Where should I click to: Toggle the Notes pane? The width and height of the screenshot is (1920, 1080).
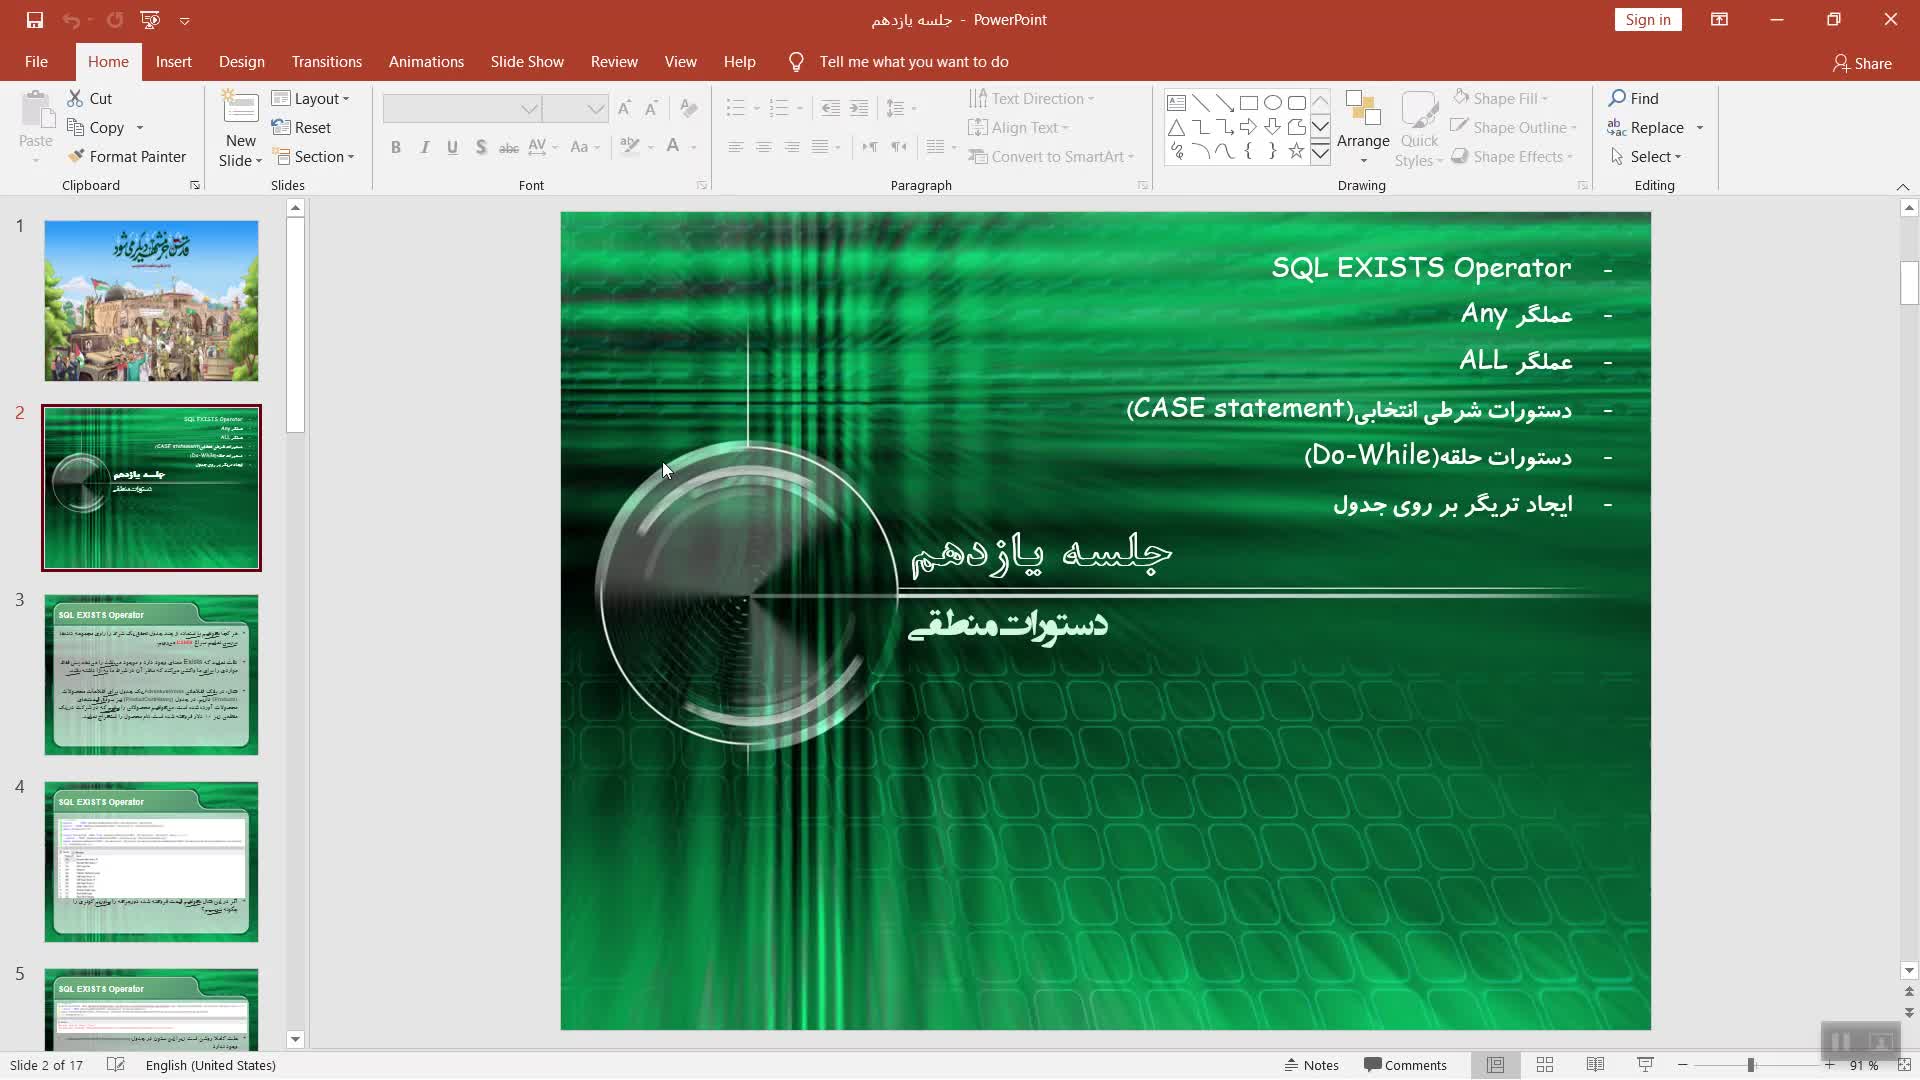(x=1311, y=1065)
